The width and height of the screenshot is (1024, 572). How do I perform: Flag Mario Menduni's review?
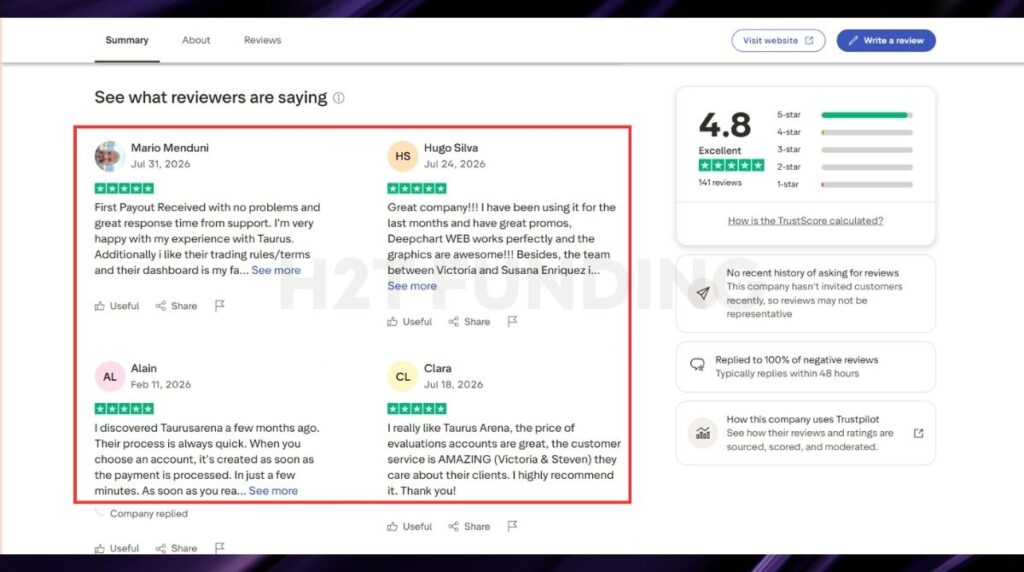tap(219, 306)
